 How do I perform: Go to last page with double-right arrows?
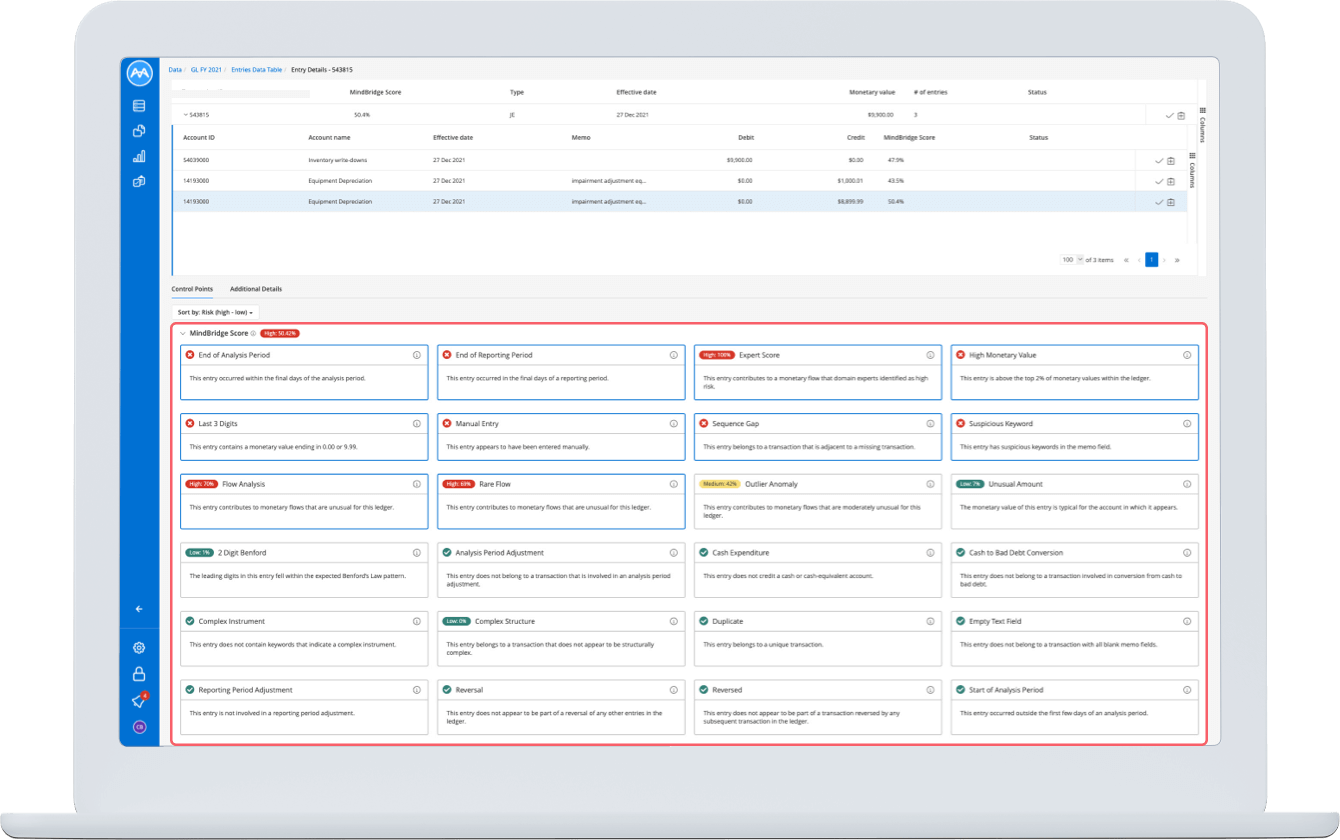coord(1177,260)
